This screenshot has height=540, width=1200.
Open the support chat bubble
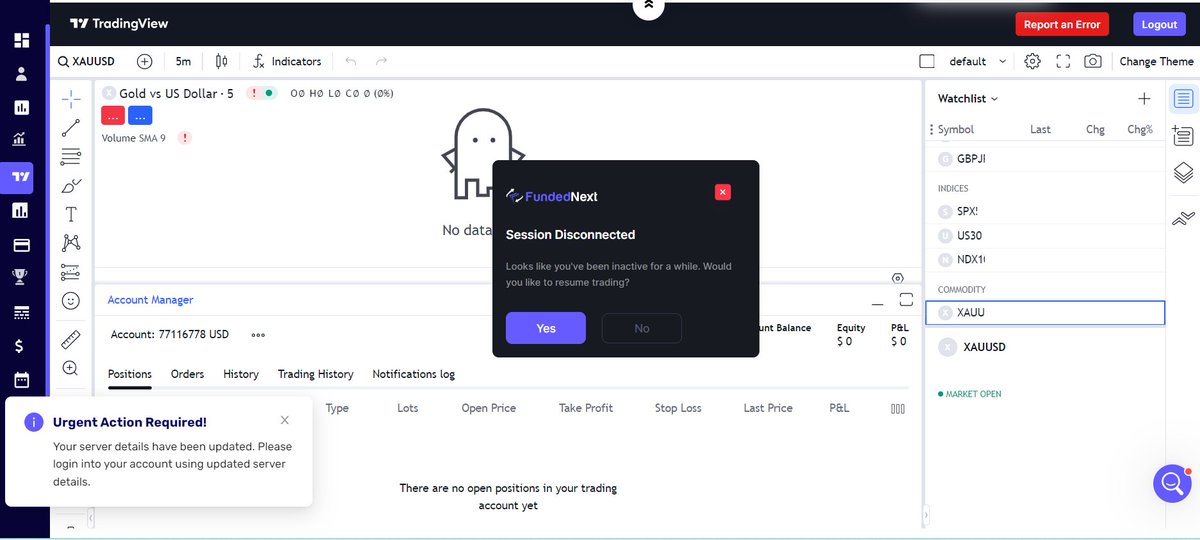tap(1172, 483)
